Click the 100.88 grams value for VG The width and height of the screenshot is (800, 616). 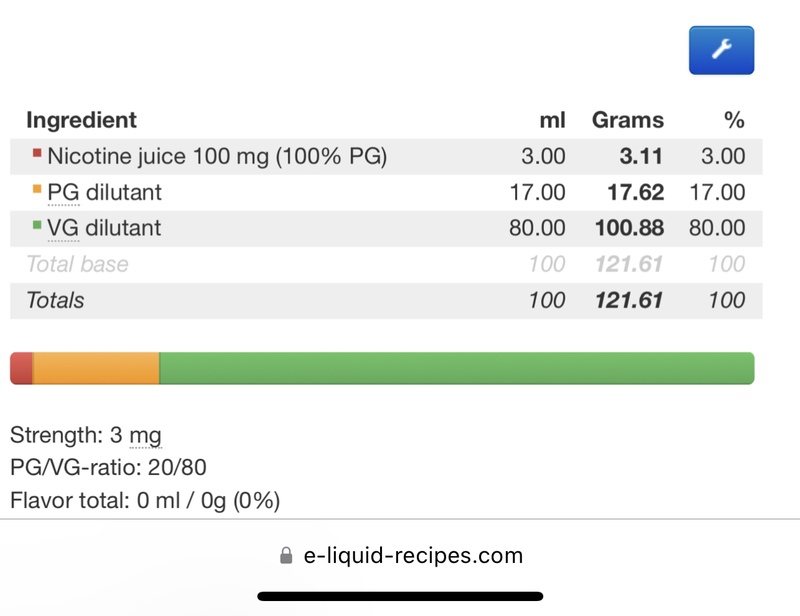pyautogui.click(x=629, y=228)
